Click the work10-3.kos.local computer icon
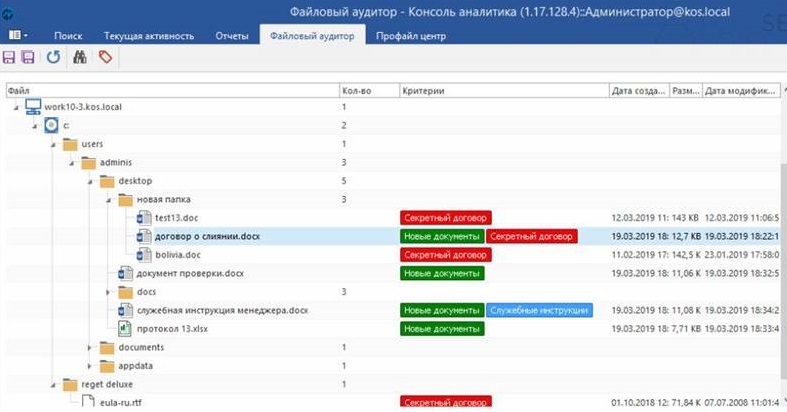 [33, 107]
